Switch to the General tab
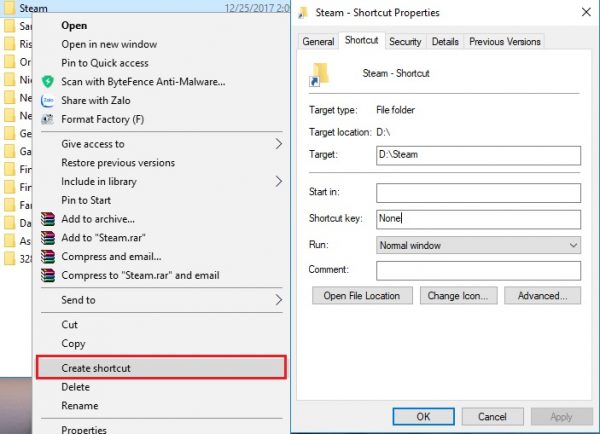600x434 pixels. 318,41
